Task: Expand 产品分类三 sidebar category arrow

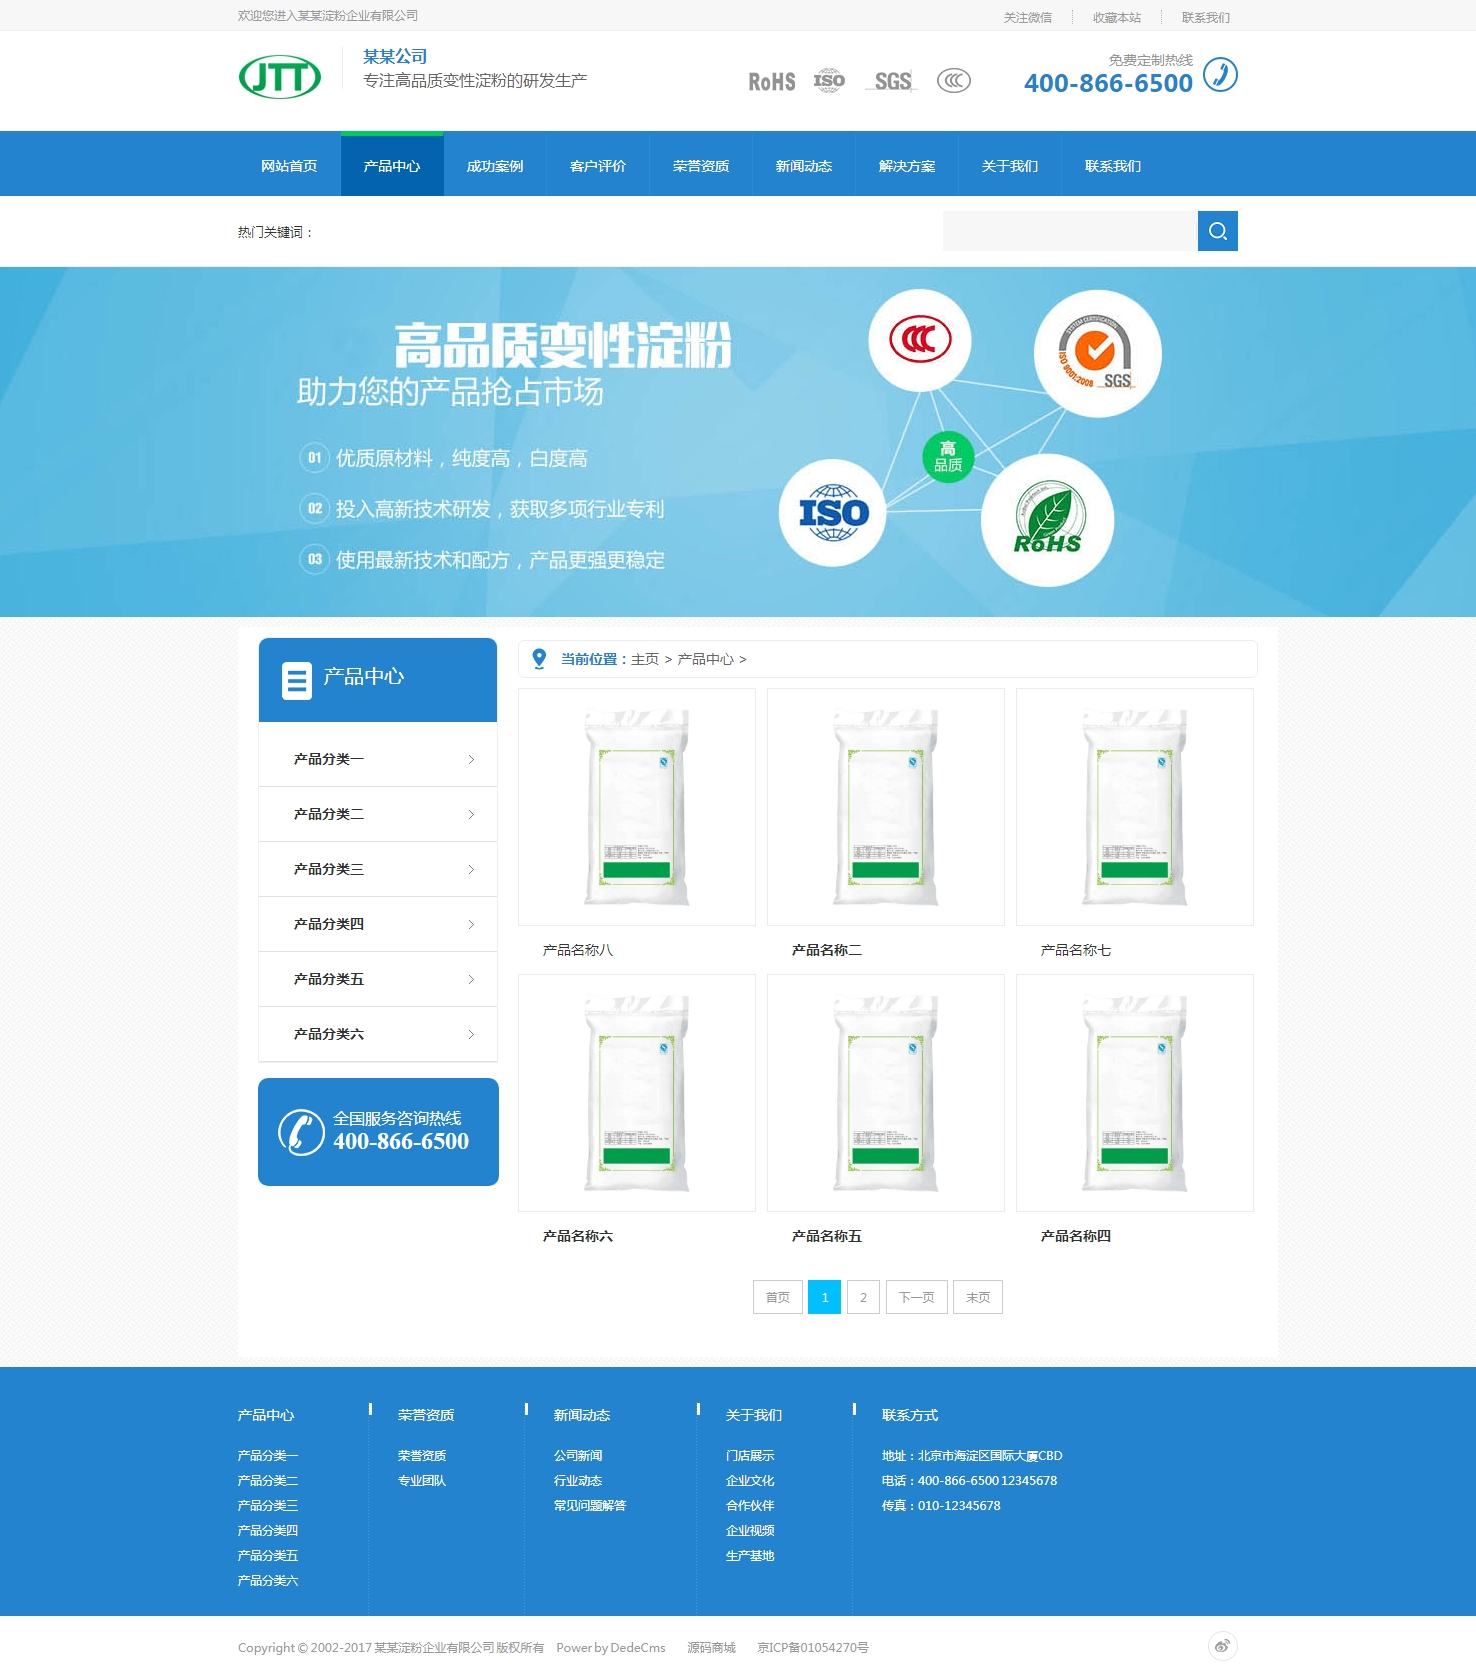Action: pyautogui.click(x=471, y=870)
